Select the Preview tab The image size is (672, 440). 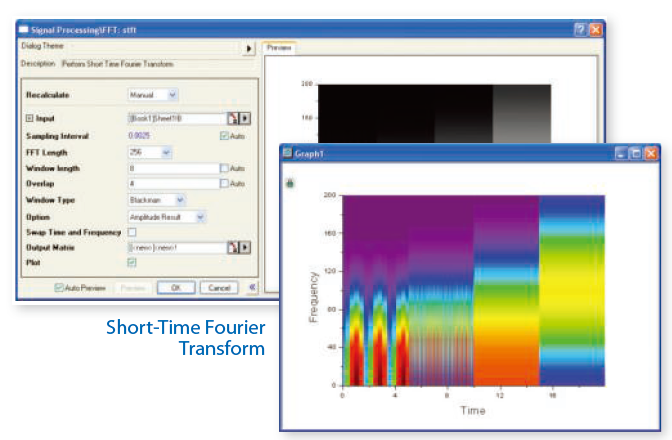tap(281, 47)
